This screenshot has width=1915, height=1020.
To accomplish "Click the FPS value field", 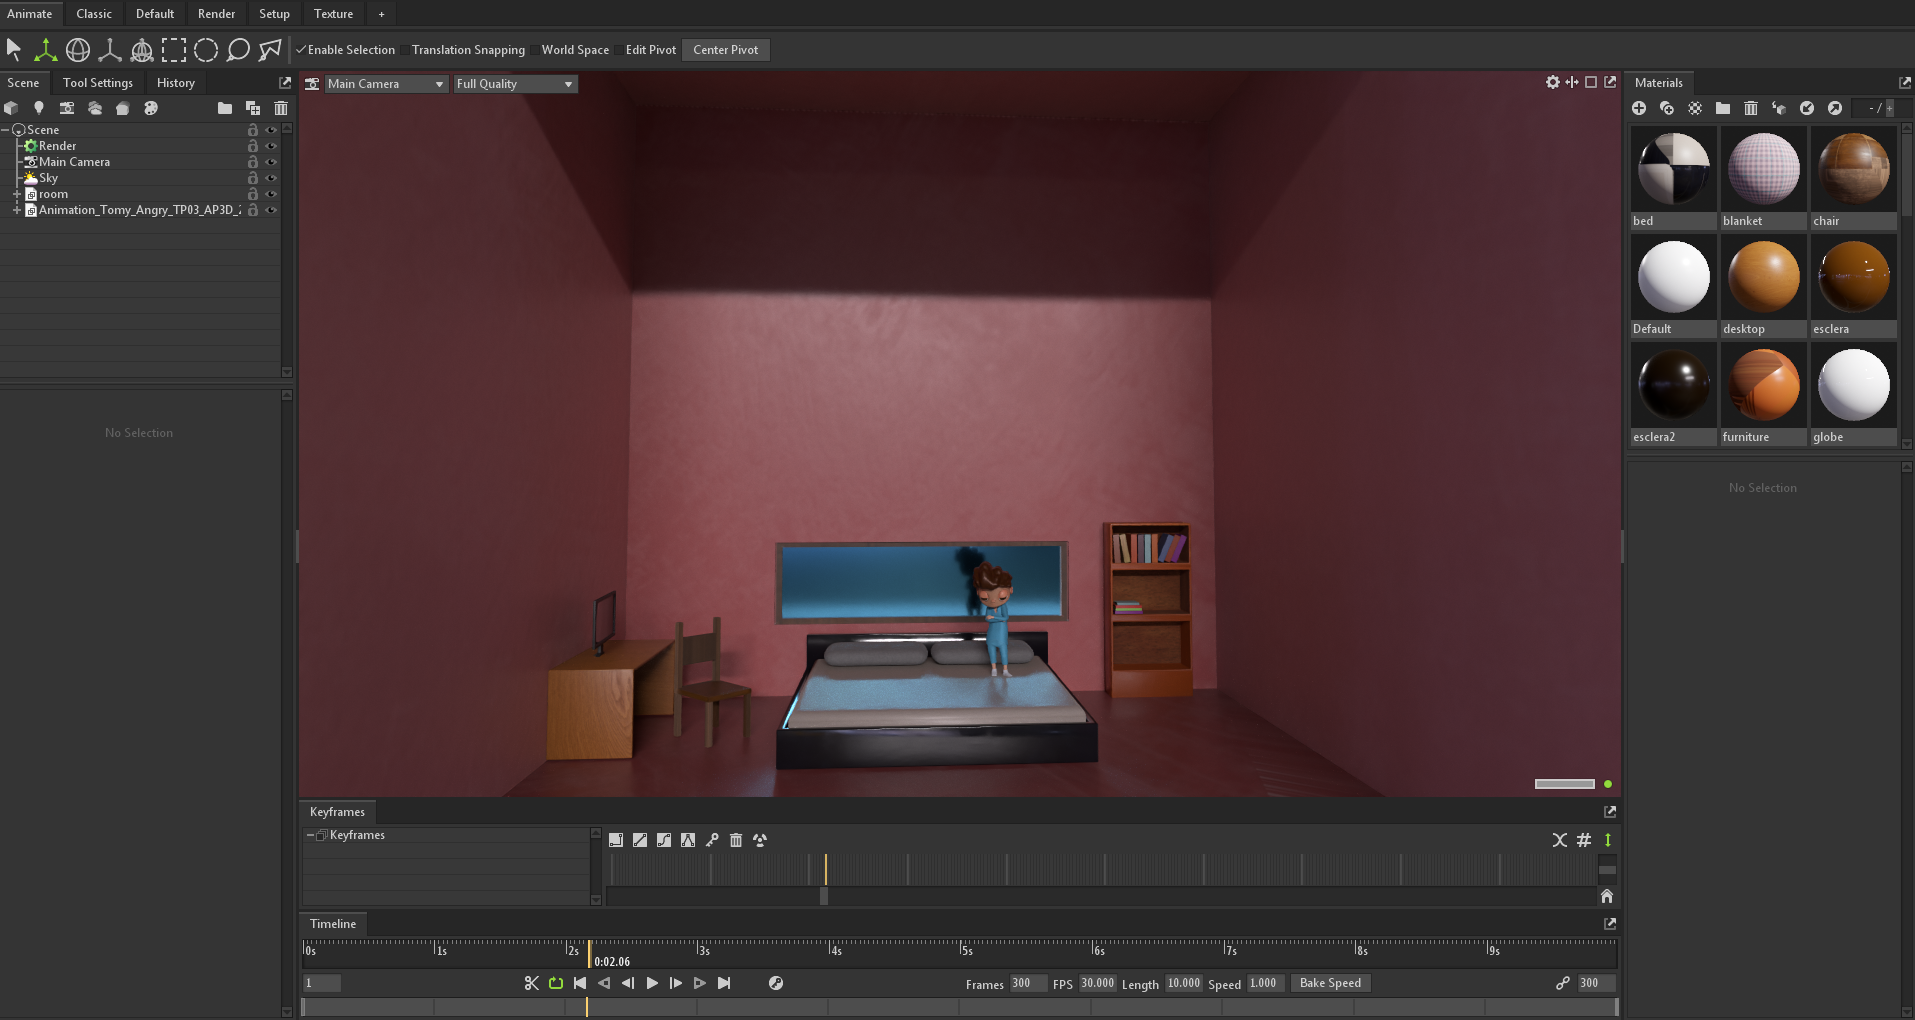I will tap(1097, 983).
